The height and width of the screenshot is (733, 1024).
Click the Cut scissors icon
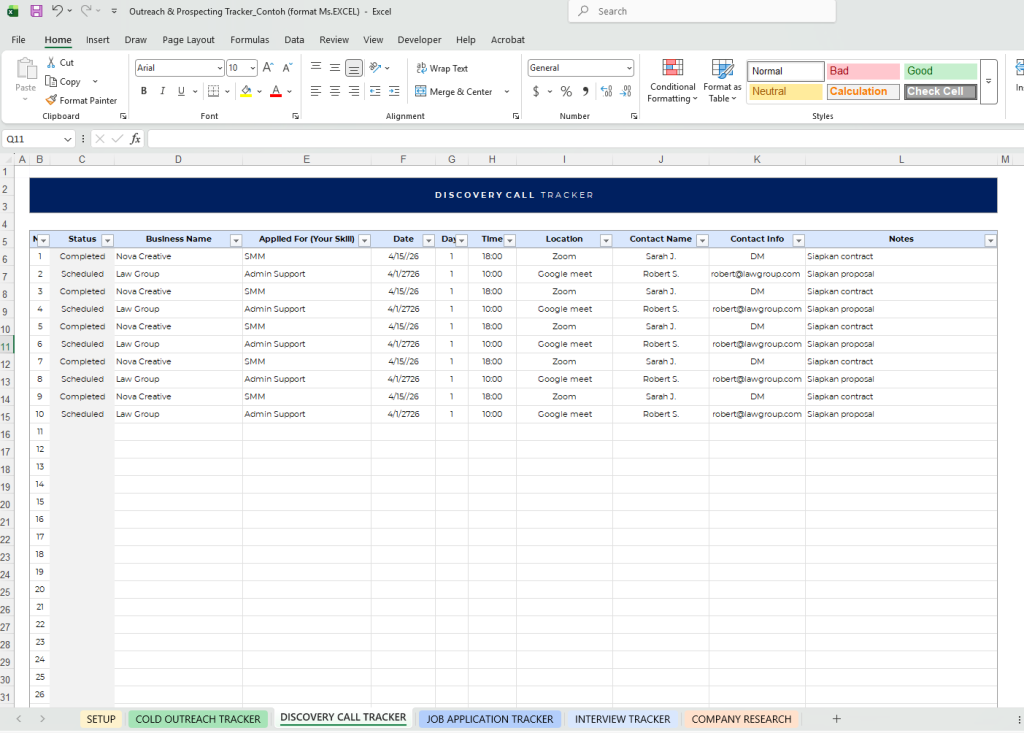51,62
